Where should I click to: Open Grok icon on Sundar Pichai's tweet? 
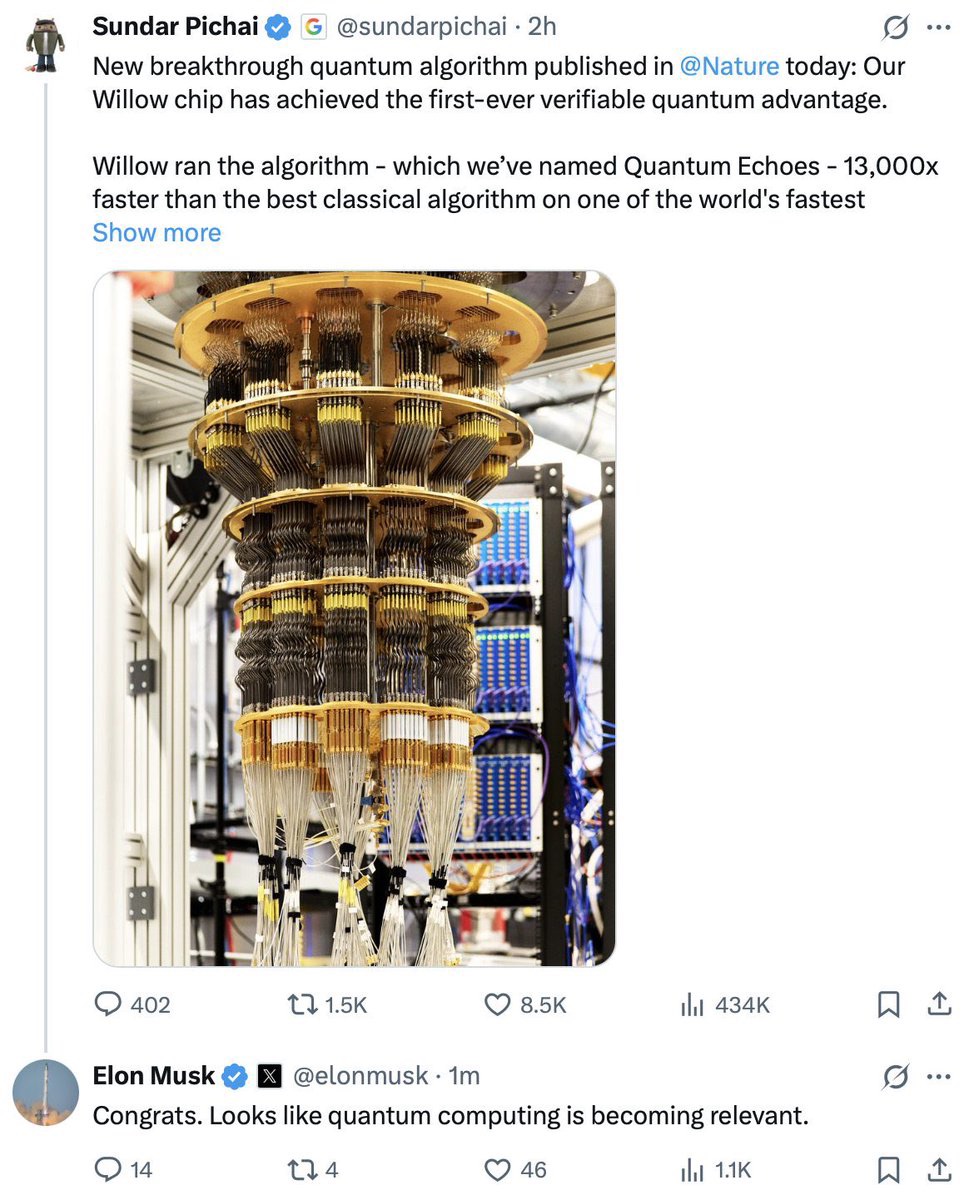(x=896, y=29)
